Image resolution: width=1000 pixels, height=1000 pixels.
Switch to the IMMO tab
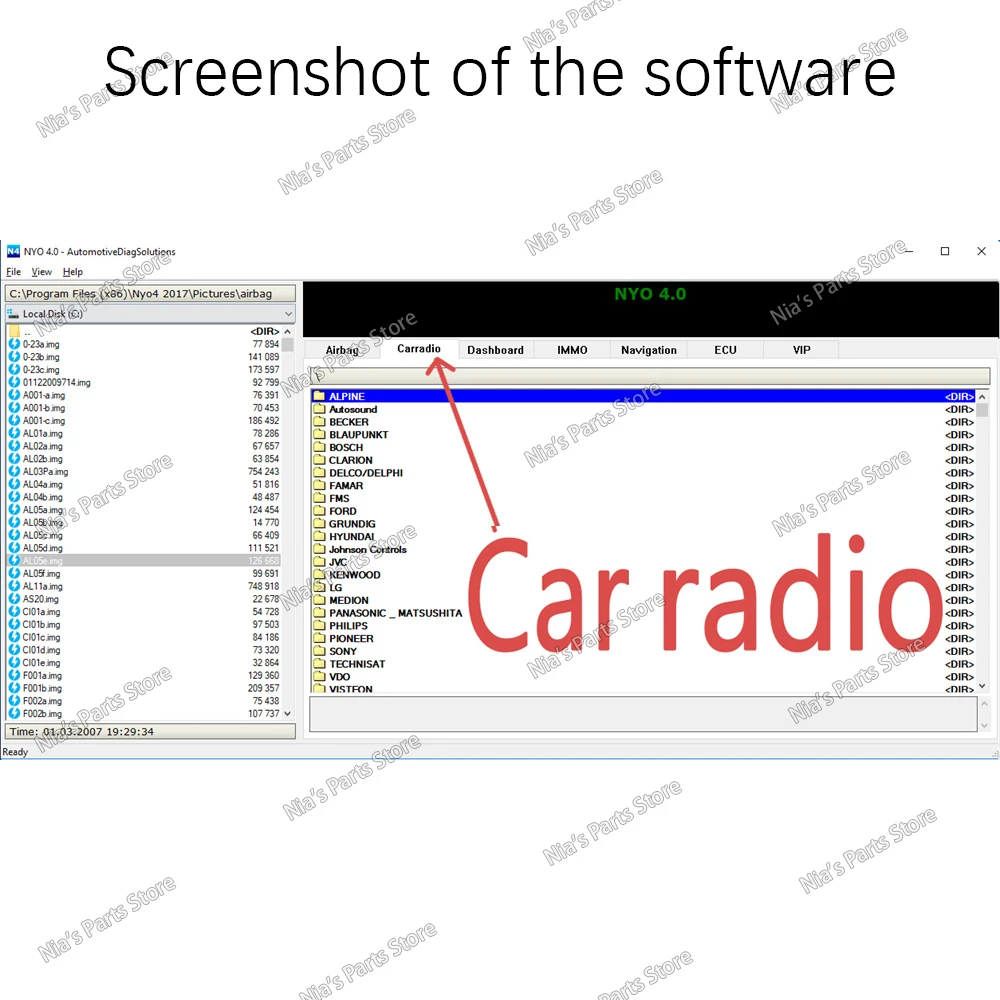572,350
